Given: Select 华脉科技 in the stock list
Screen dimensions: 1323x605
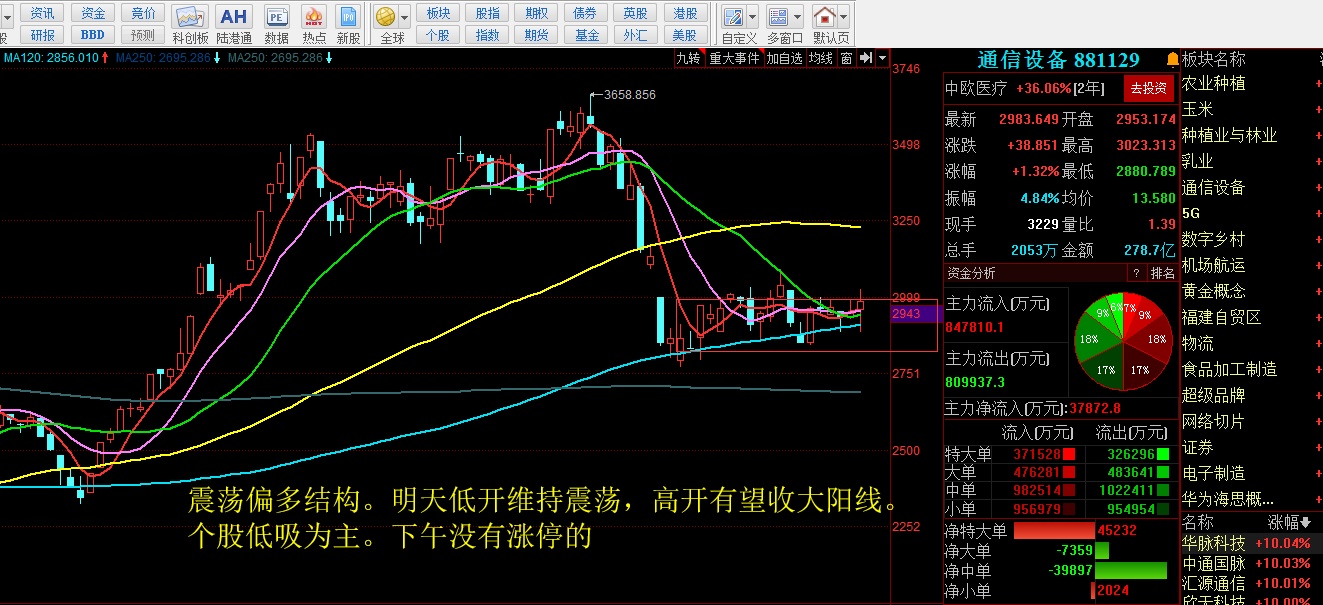Looking at the screenshot, I should click(1214, 543).
